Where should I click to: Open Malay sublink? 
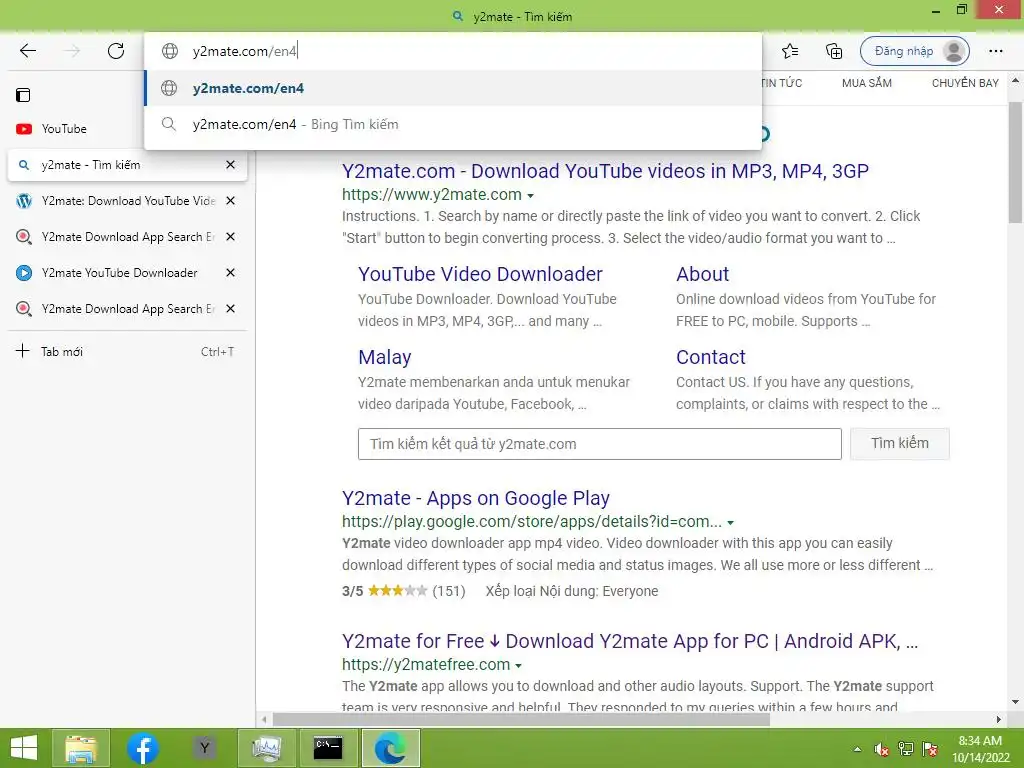(385, 357)
